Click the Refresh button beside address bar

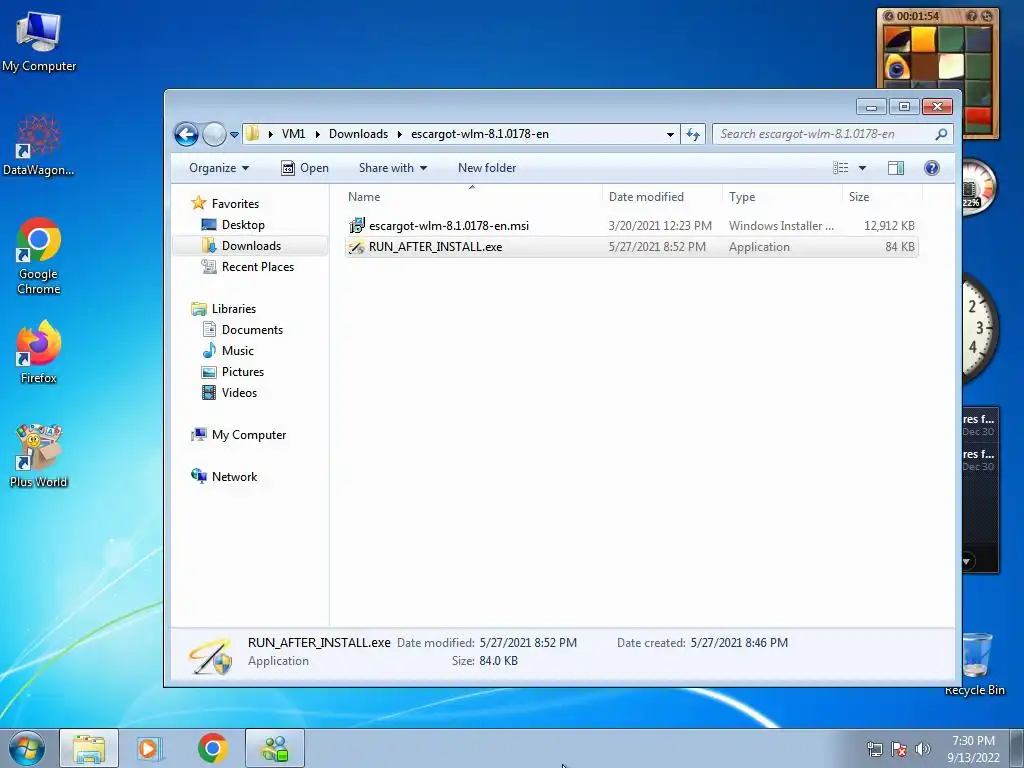pos(692,135)
